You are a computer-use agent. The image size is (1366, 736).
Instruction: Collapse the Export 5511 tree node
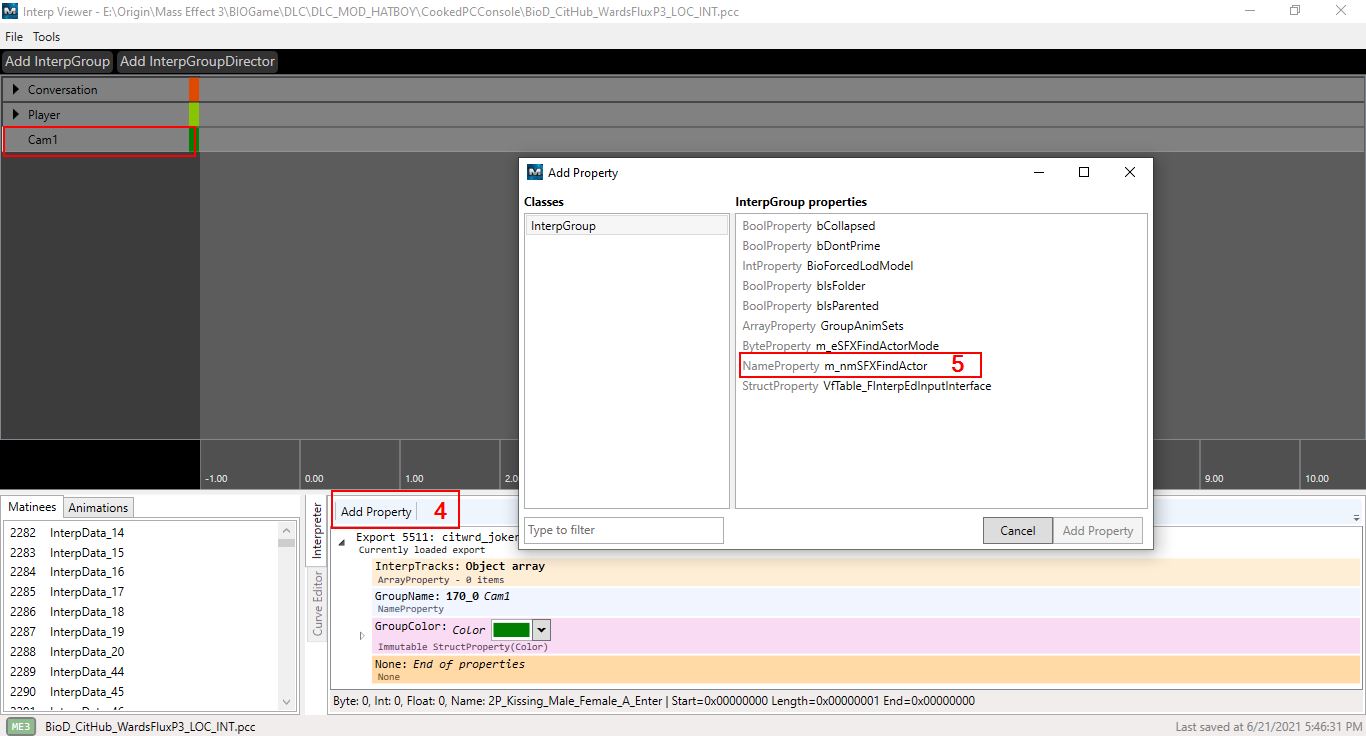coord(342,542)
